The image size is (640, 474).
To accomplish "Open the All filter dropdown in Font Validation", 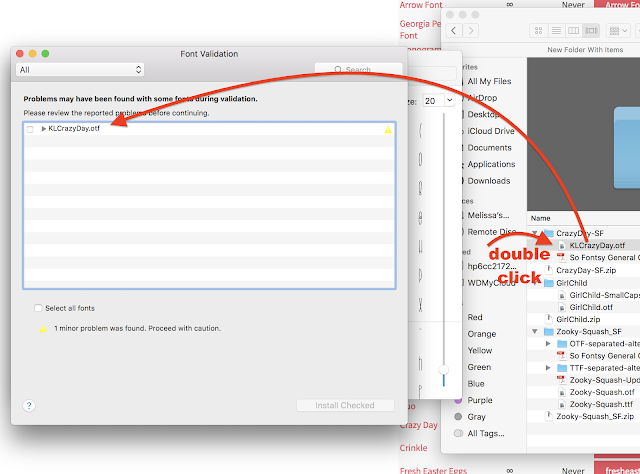I will coord(80,70).
